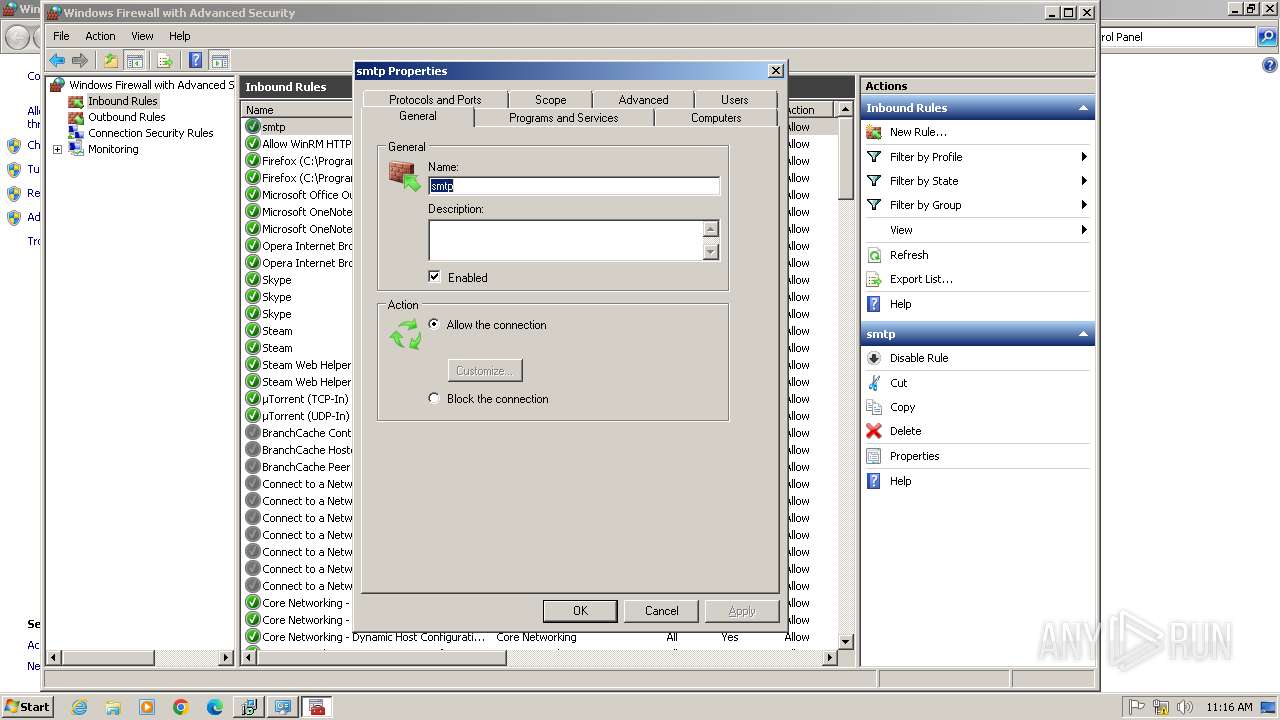
Task: Uncheck the Enabled checkbox
Action: [434, 277]
